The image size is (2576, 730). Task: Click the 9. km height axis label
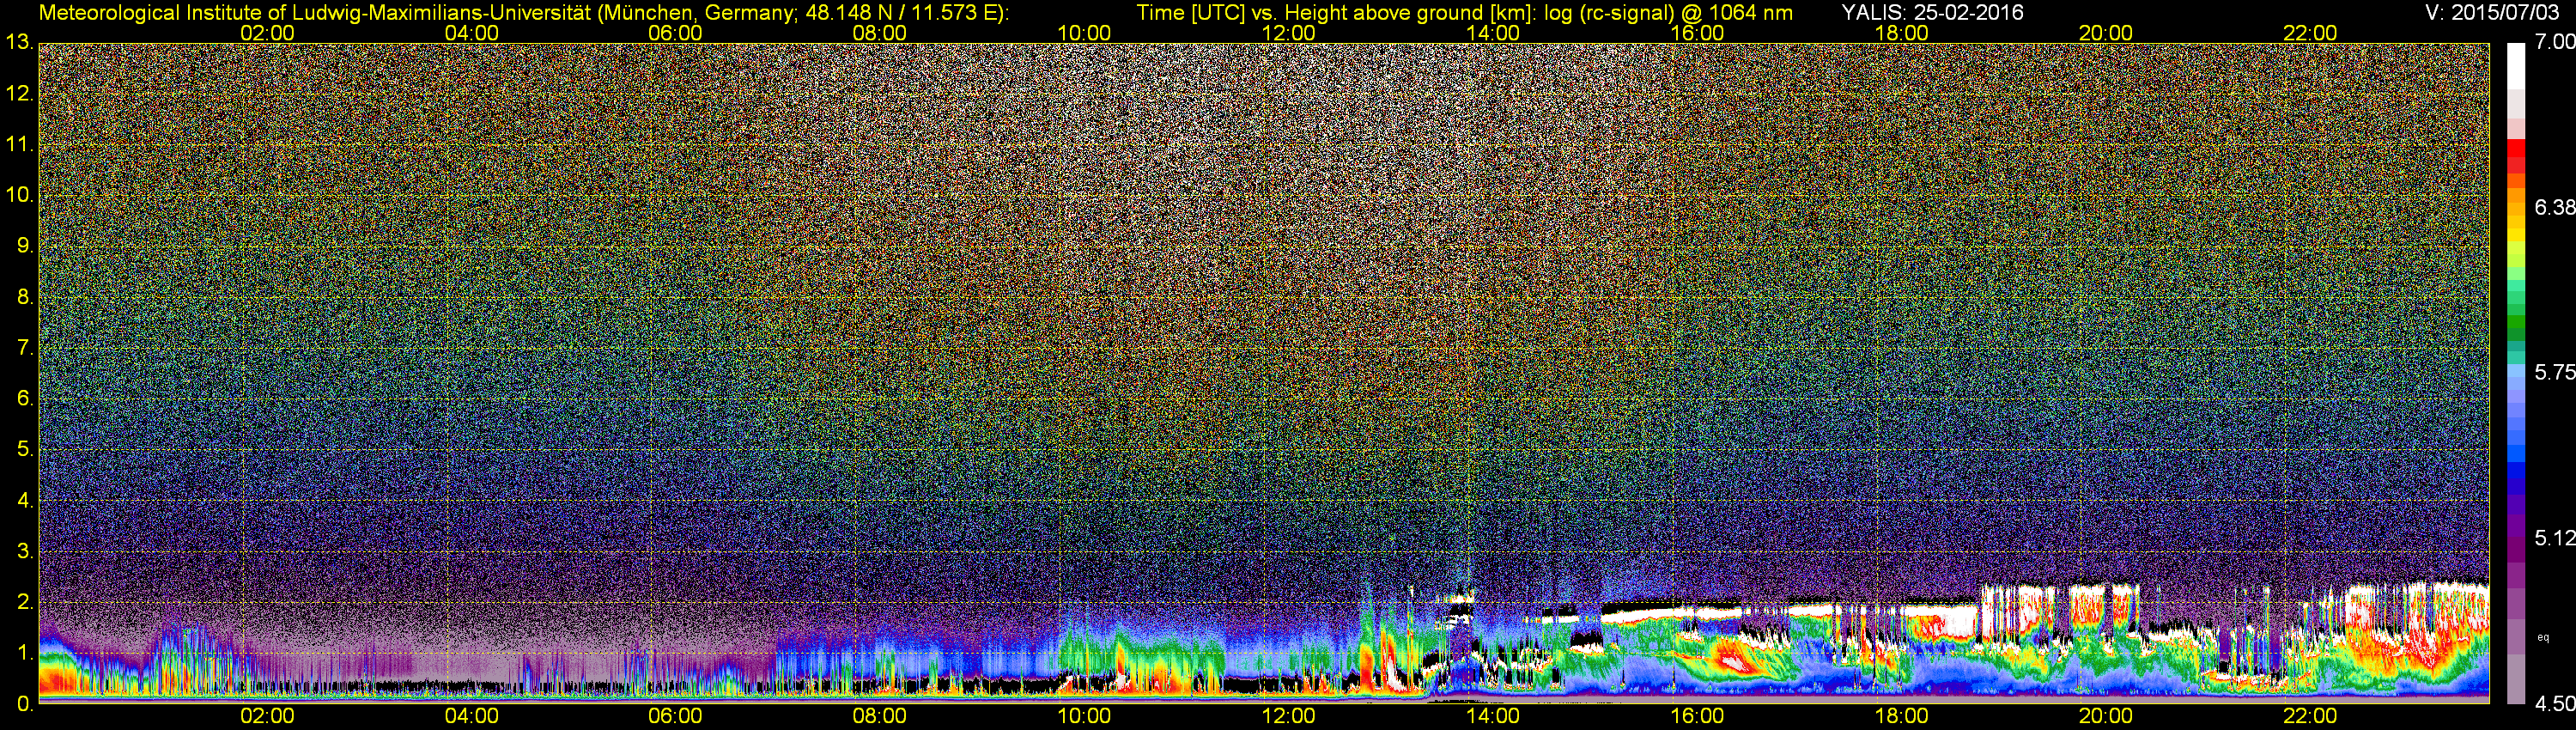(25, 246)
